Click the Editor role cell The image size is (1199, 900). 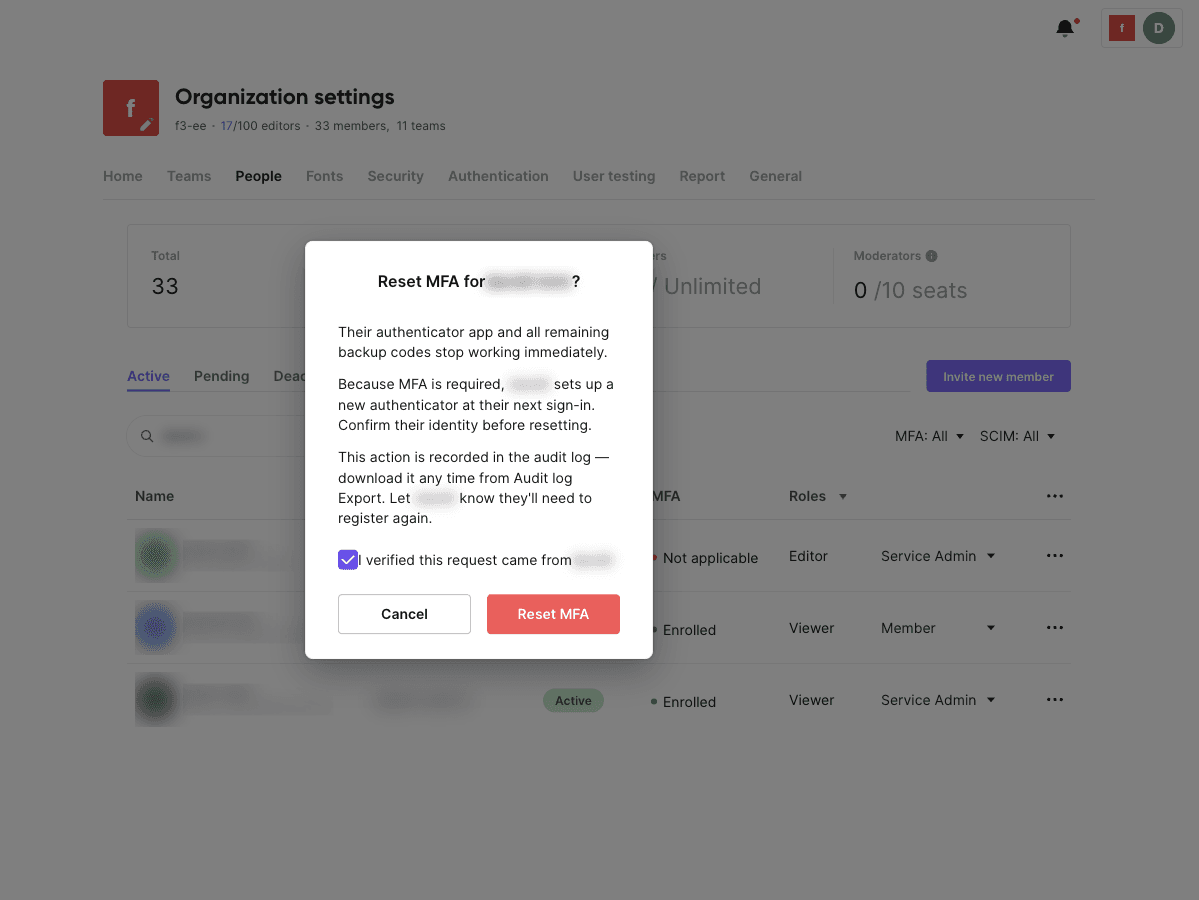(x=808, y=556)
